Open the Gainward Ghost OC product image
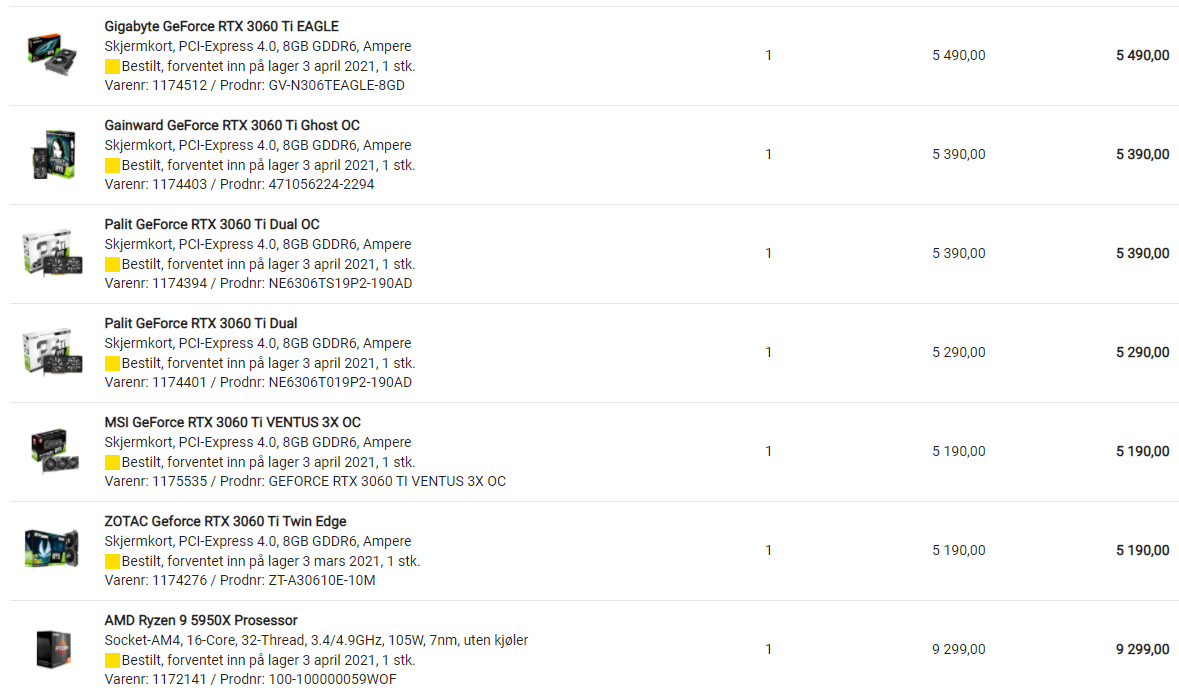 53,153
